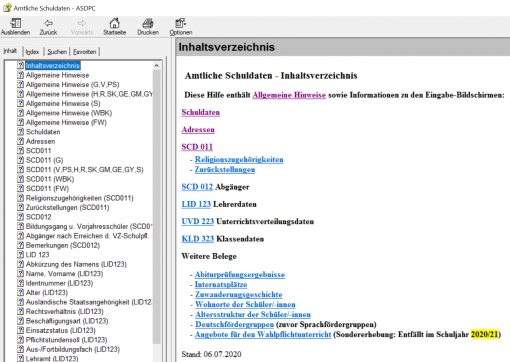Select the 'LID 123' tree entry
This screenshot has width=510, height=362.
[37, 255]
